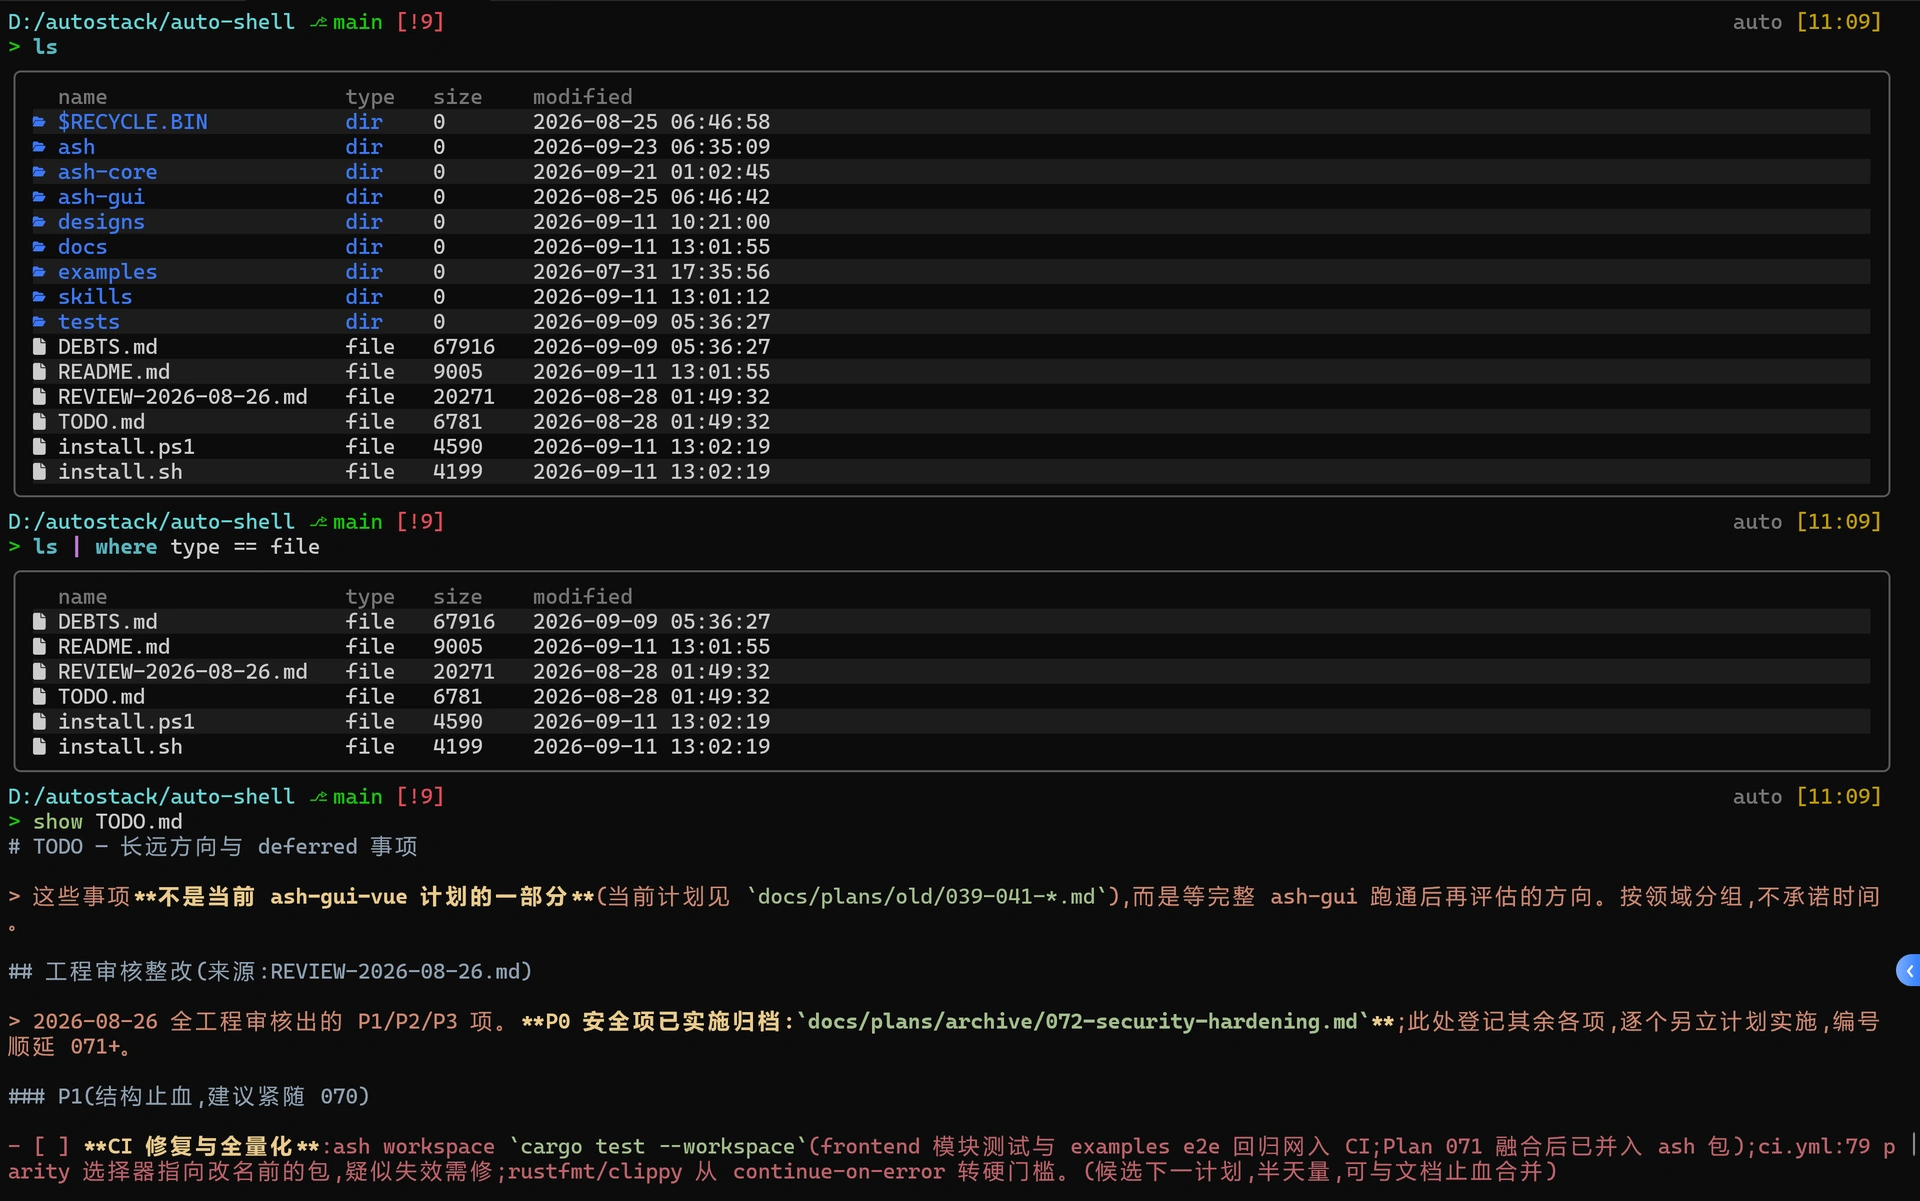
Task: Select the modified column header in first table
Action: click(582, 97)
